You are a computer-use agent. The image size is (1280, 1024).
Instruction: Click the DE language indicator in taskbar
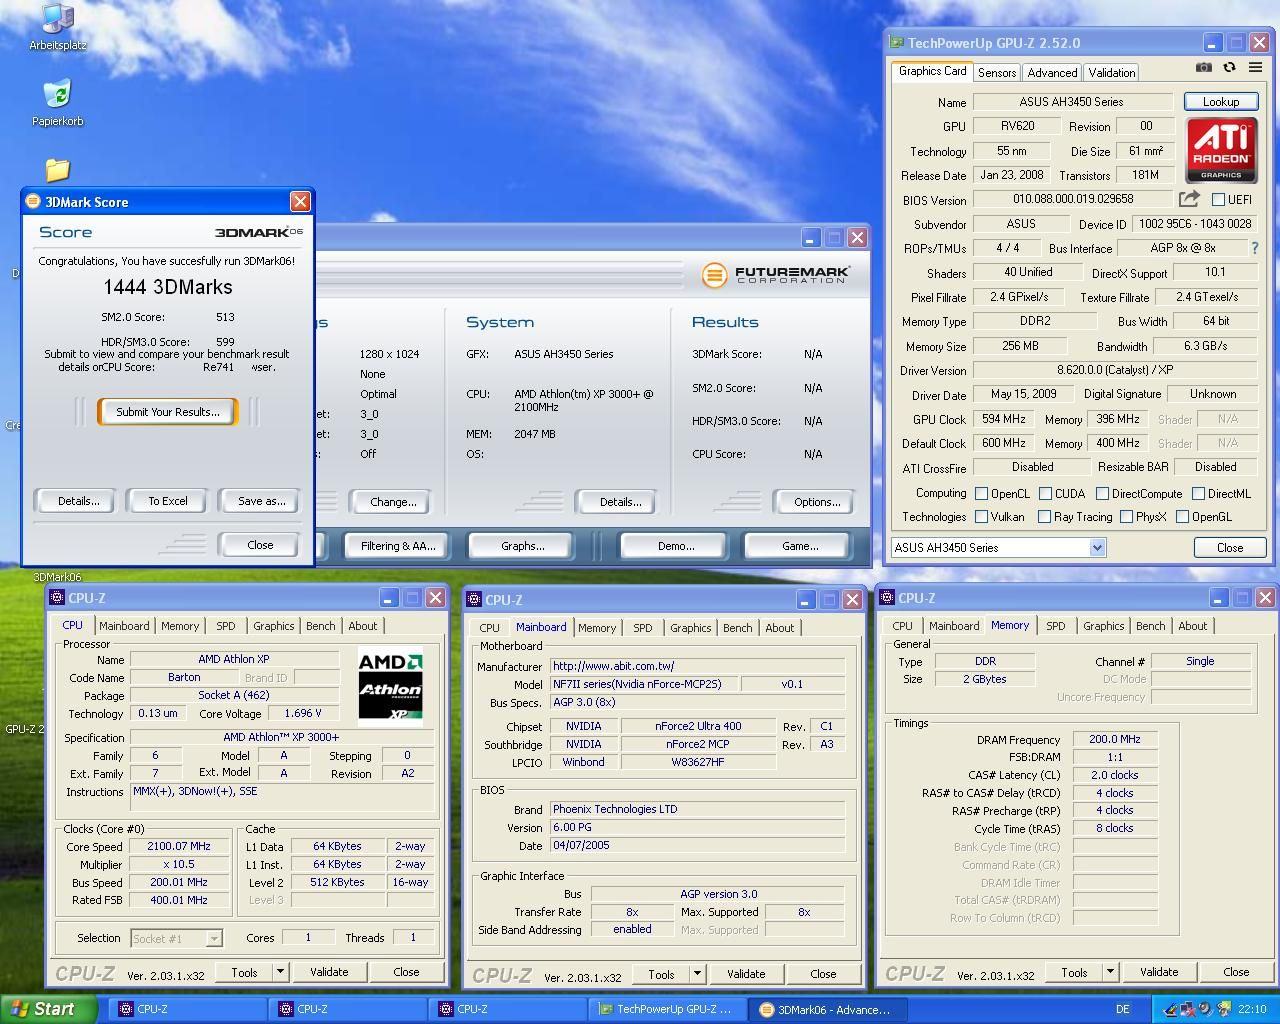[1122, 1010]
